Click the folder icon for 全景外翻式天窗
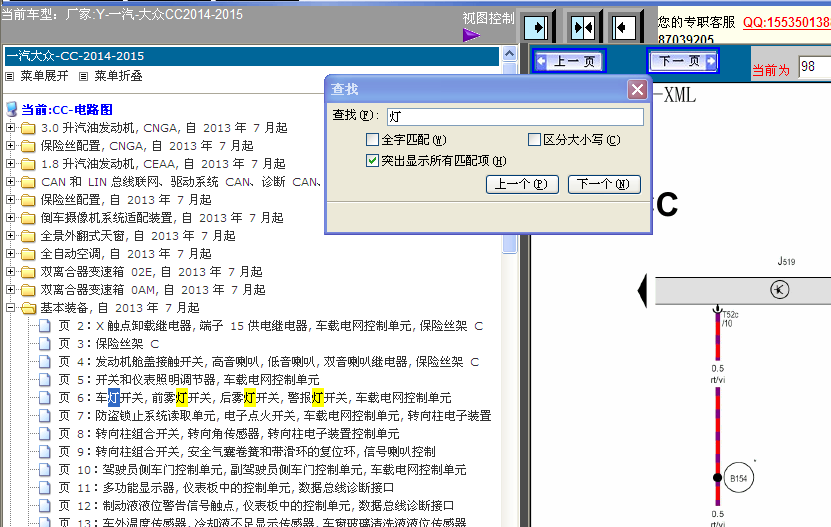Image resolution: width=831 pixels, height=527 pixels. pyautogui.click(x=28, y=236)
